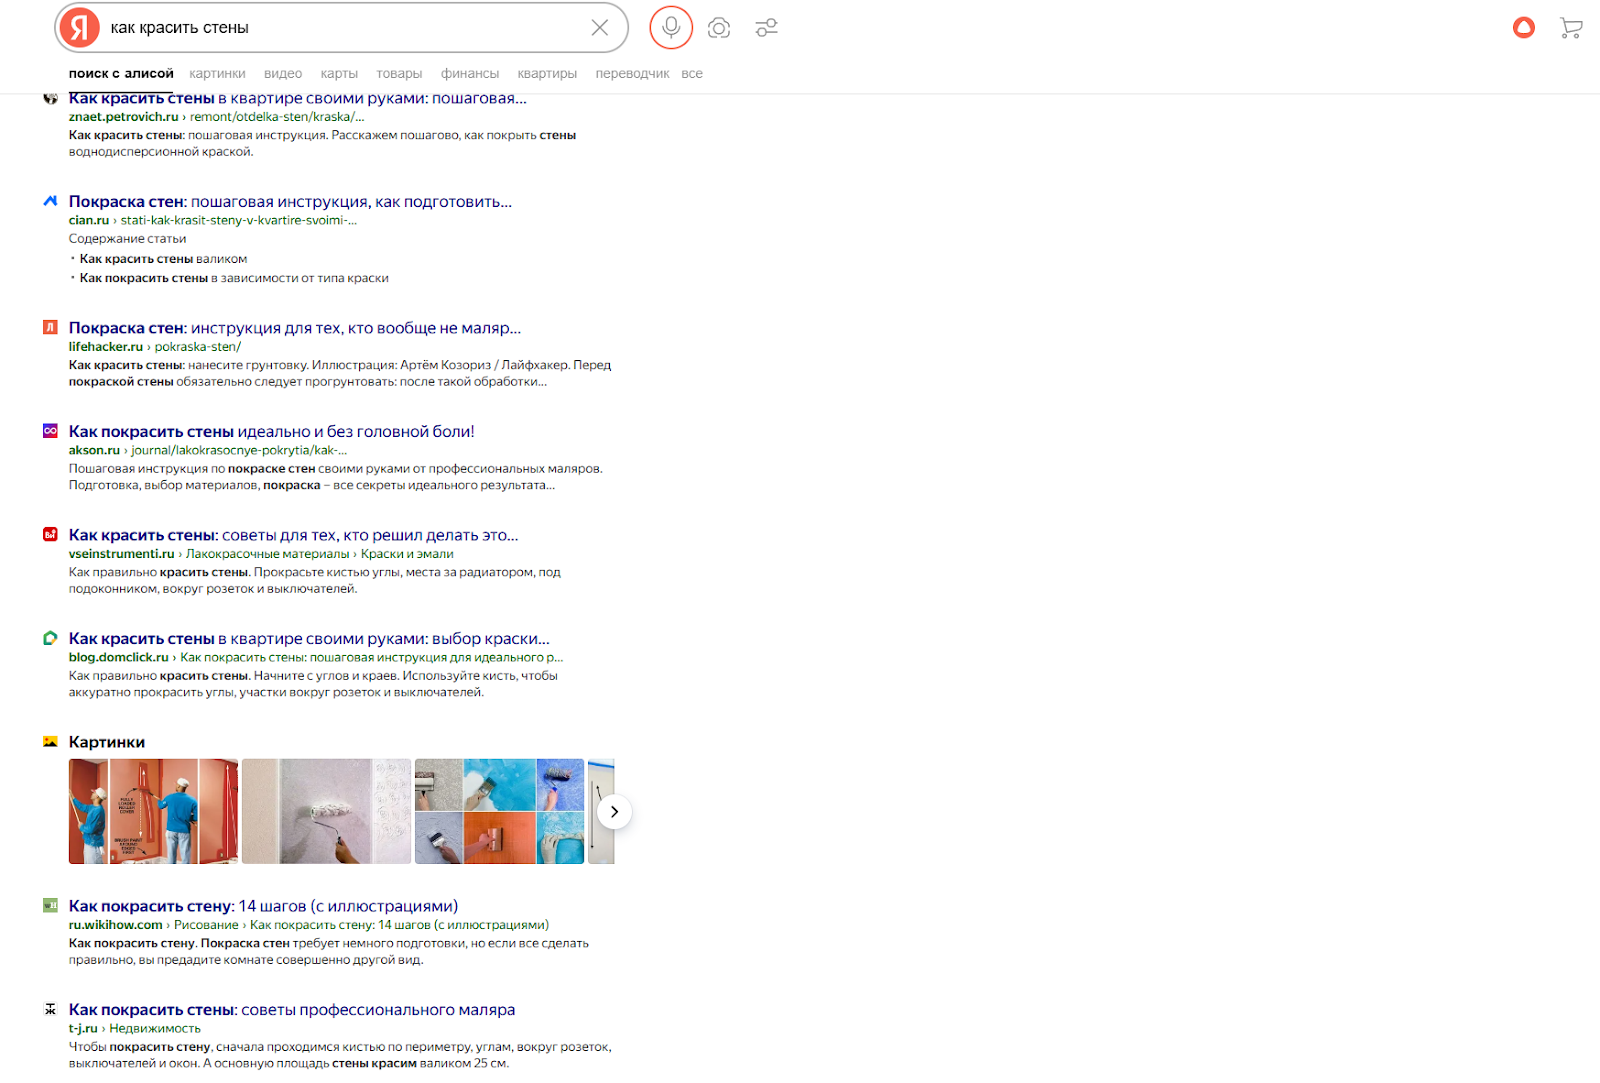The image size is (1600, 1083).
Task: Open akson.ru wall painting article link
Action: pyautogui.click(x=271, y=432)
